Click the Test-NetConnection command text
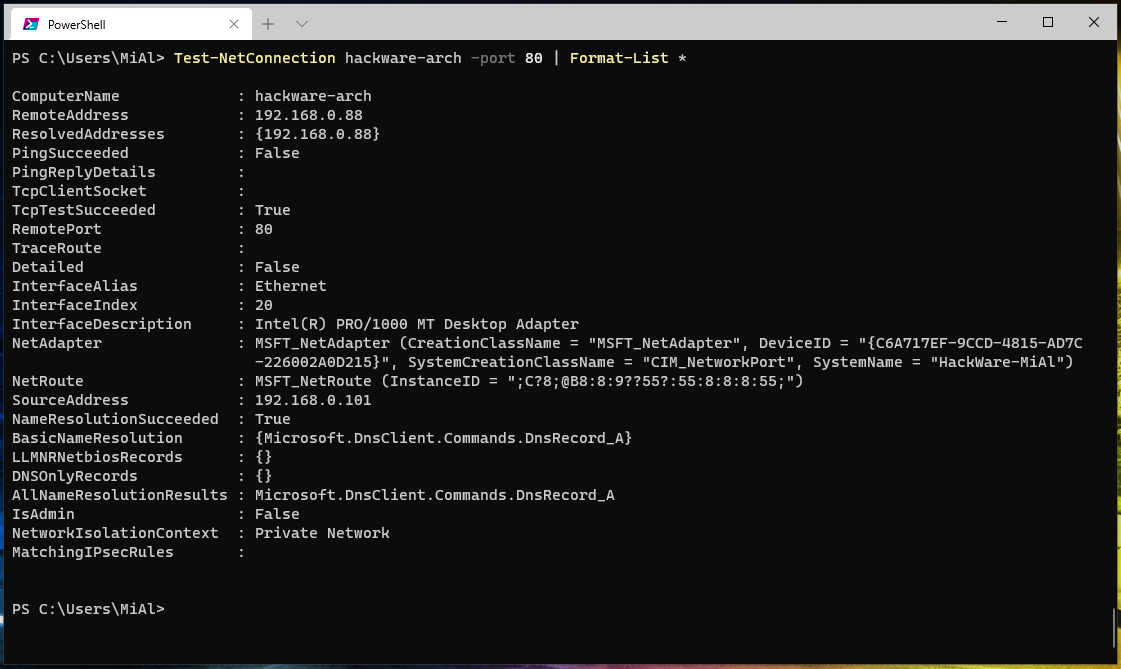This screenshot has height=669, width=1121. click(x=254, y=58)
